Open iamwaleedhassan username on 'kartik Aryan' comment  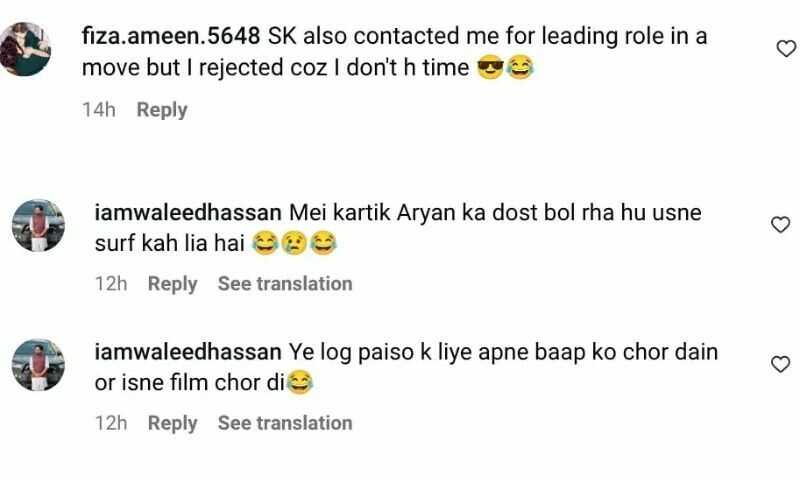tap(187, 213)
